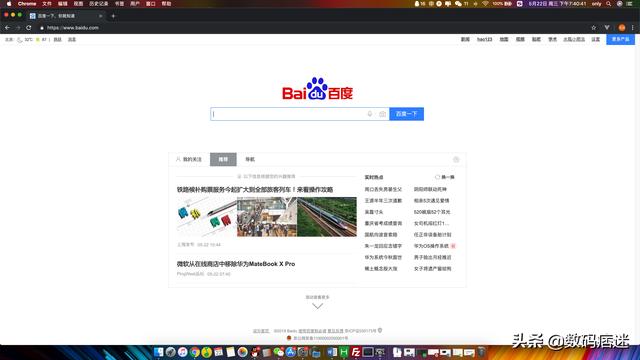Open the high-speed train thumbnail image

pos(327,217)
